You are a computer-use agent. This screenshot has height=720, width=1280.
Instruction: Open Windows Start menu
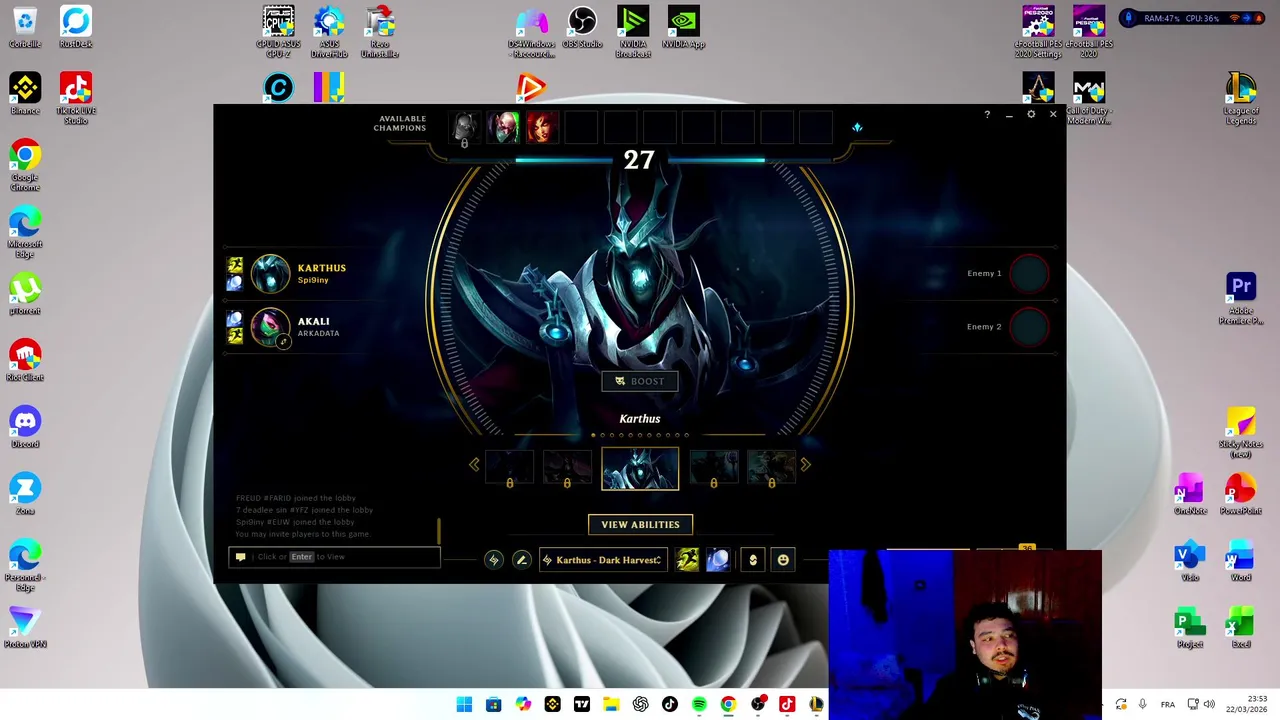[x=464, y=705]
